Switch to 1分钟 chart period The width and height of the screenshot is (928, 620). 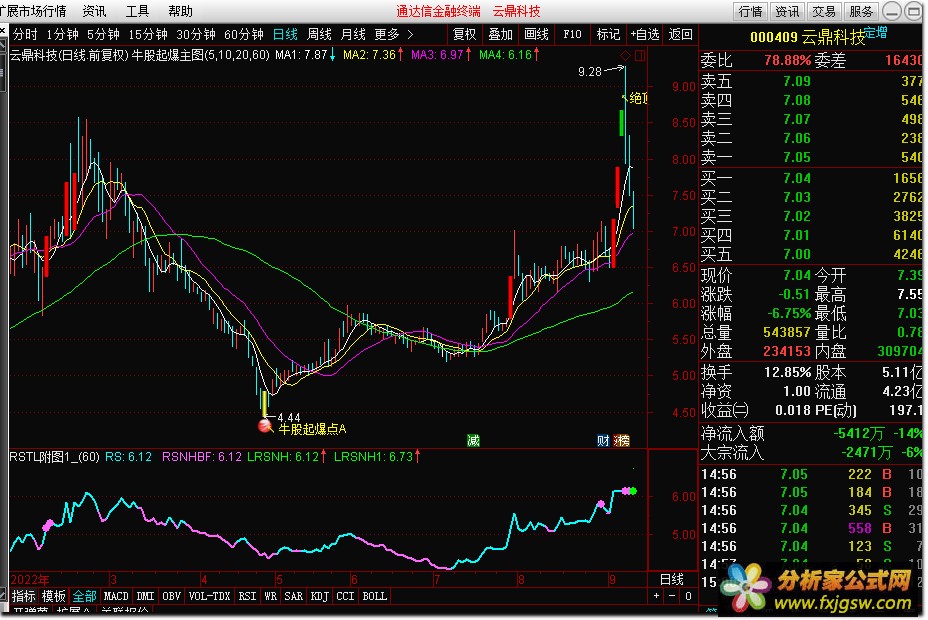62,34
